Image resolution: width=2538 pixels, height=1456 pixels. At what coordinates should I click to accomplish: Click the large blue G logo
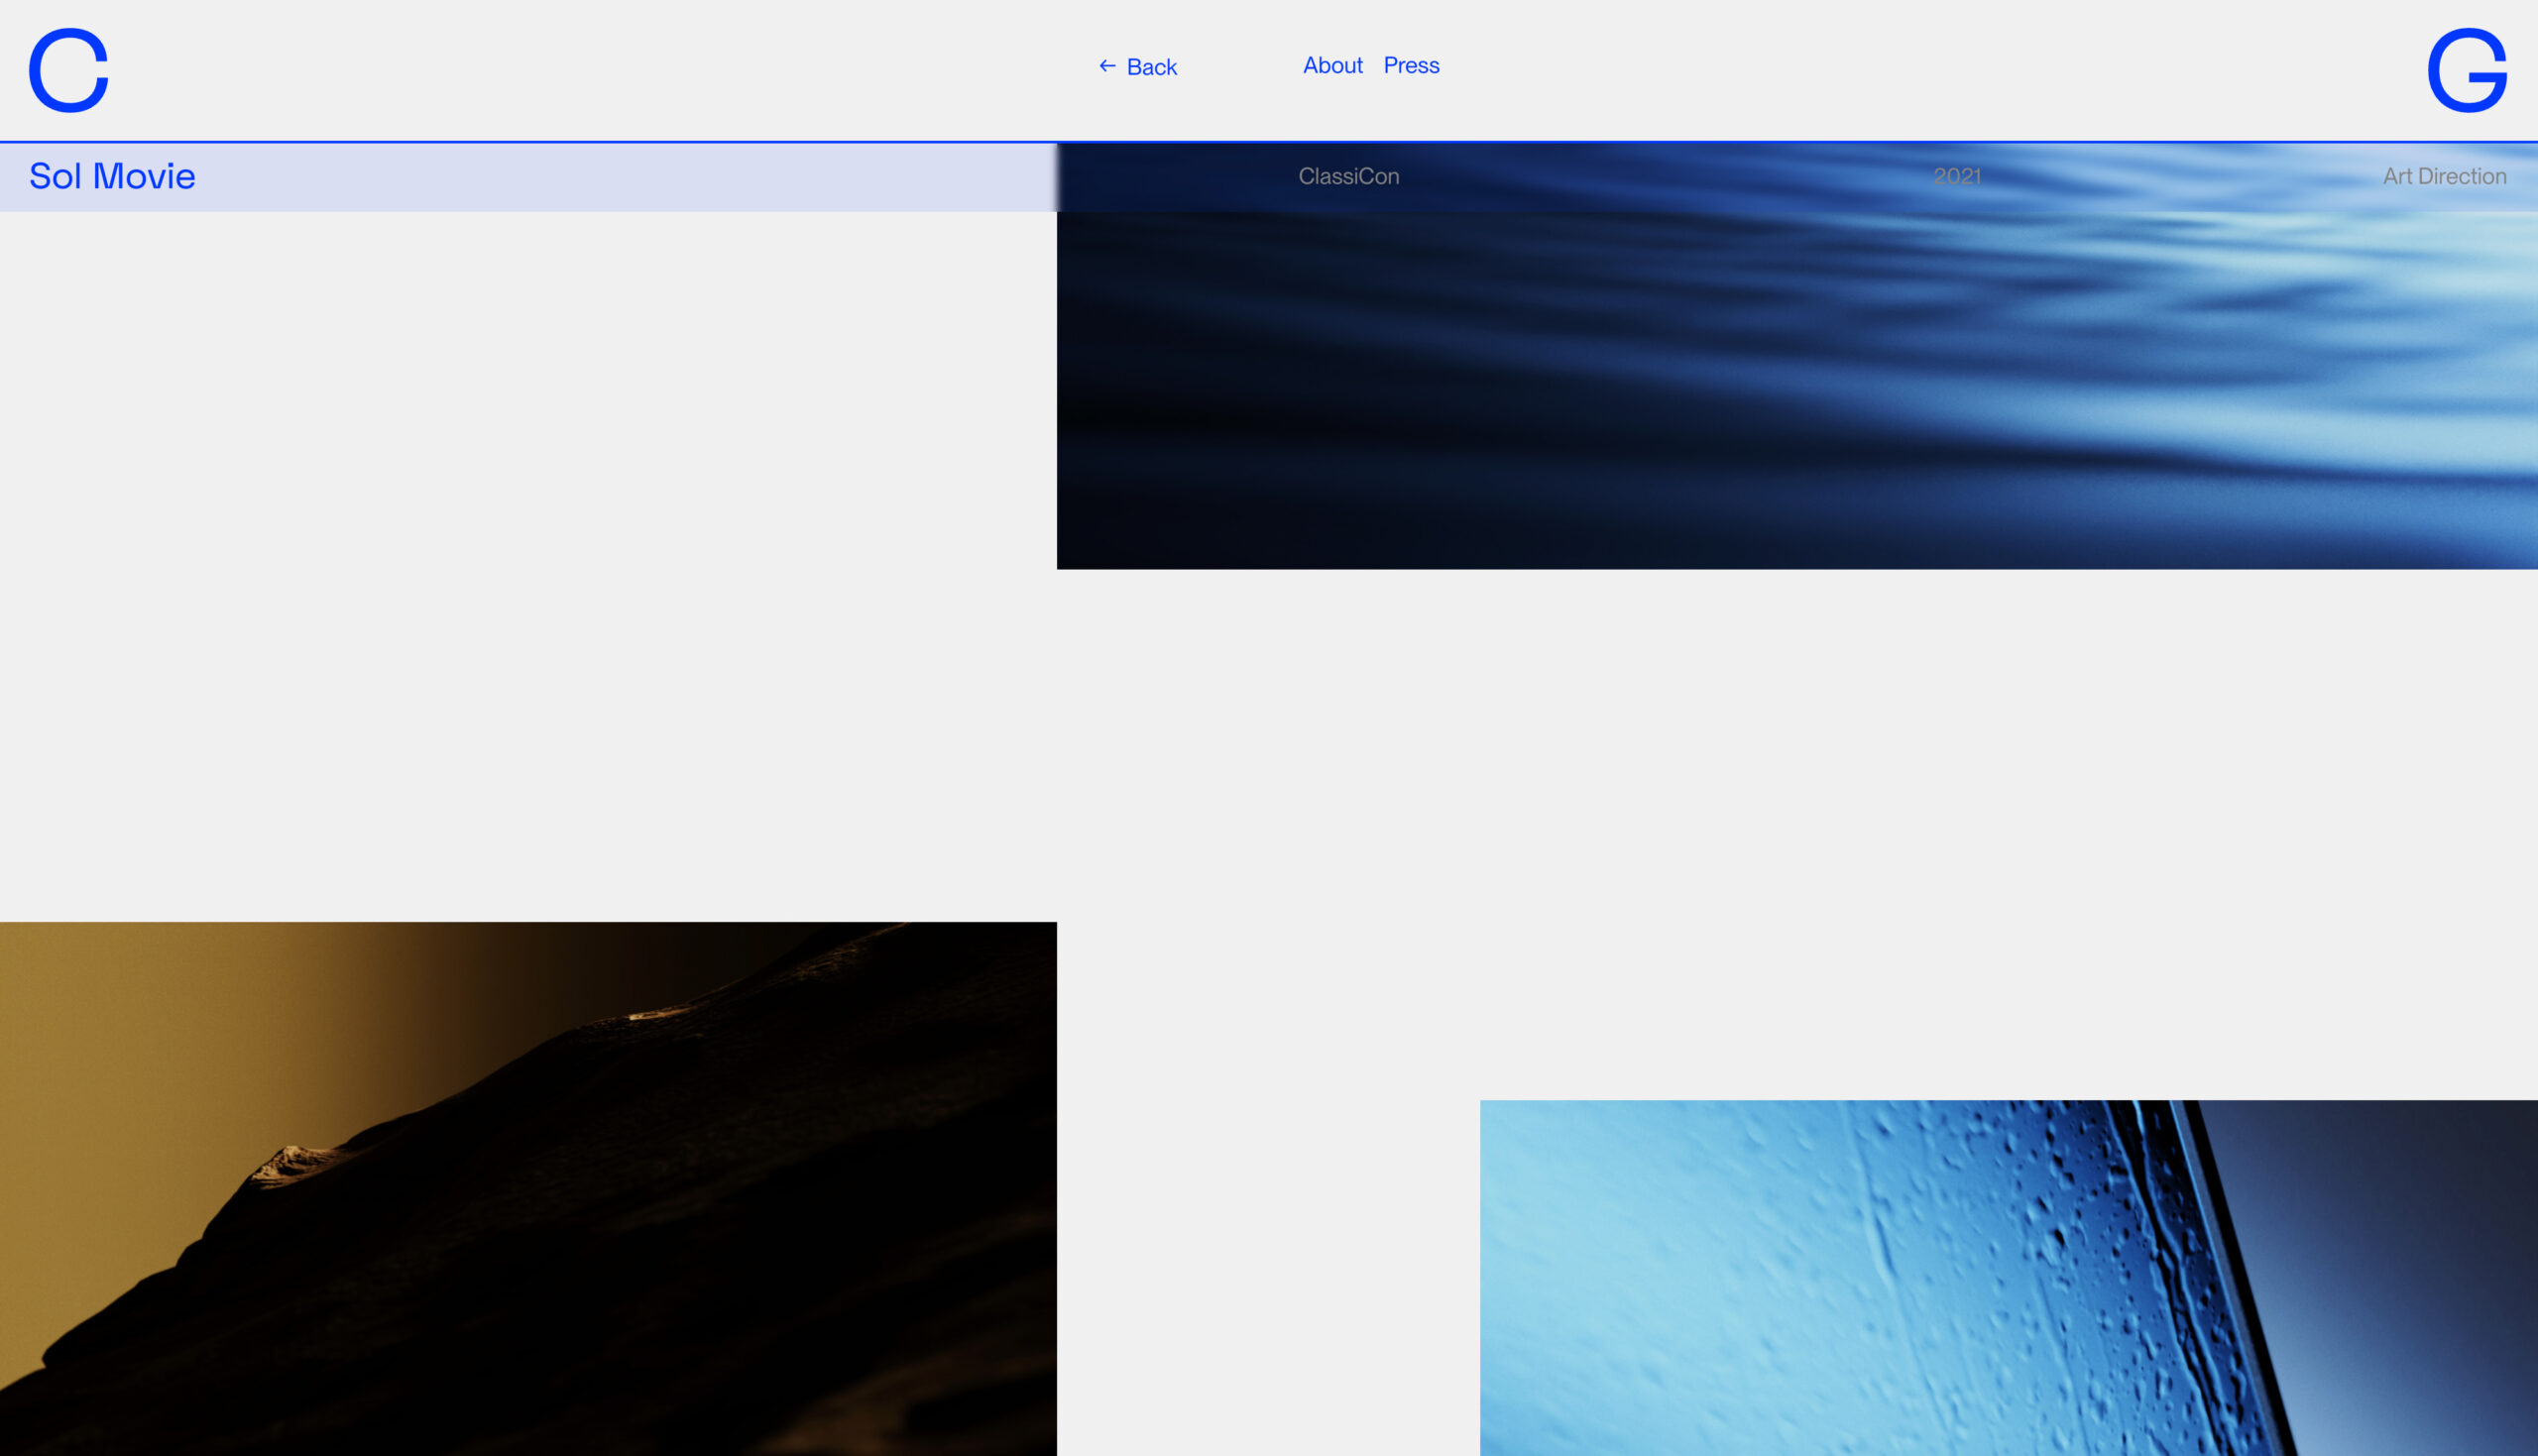2466,70
